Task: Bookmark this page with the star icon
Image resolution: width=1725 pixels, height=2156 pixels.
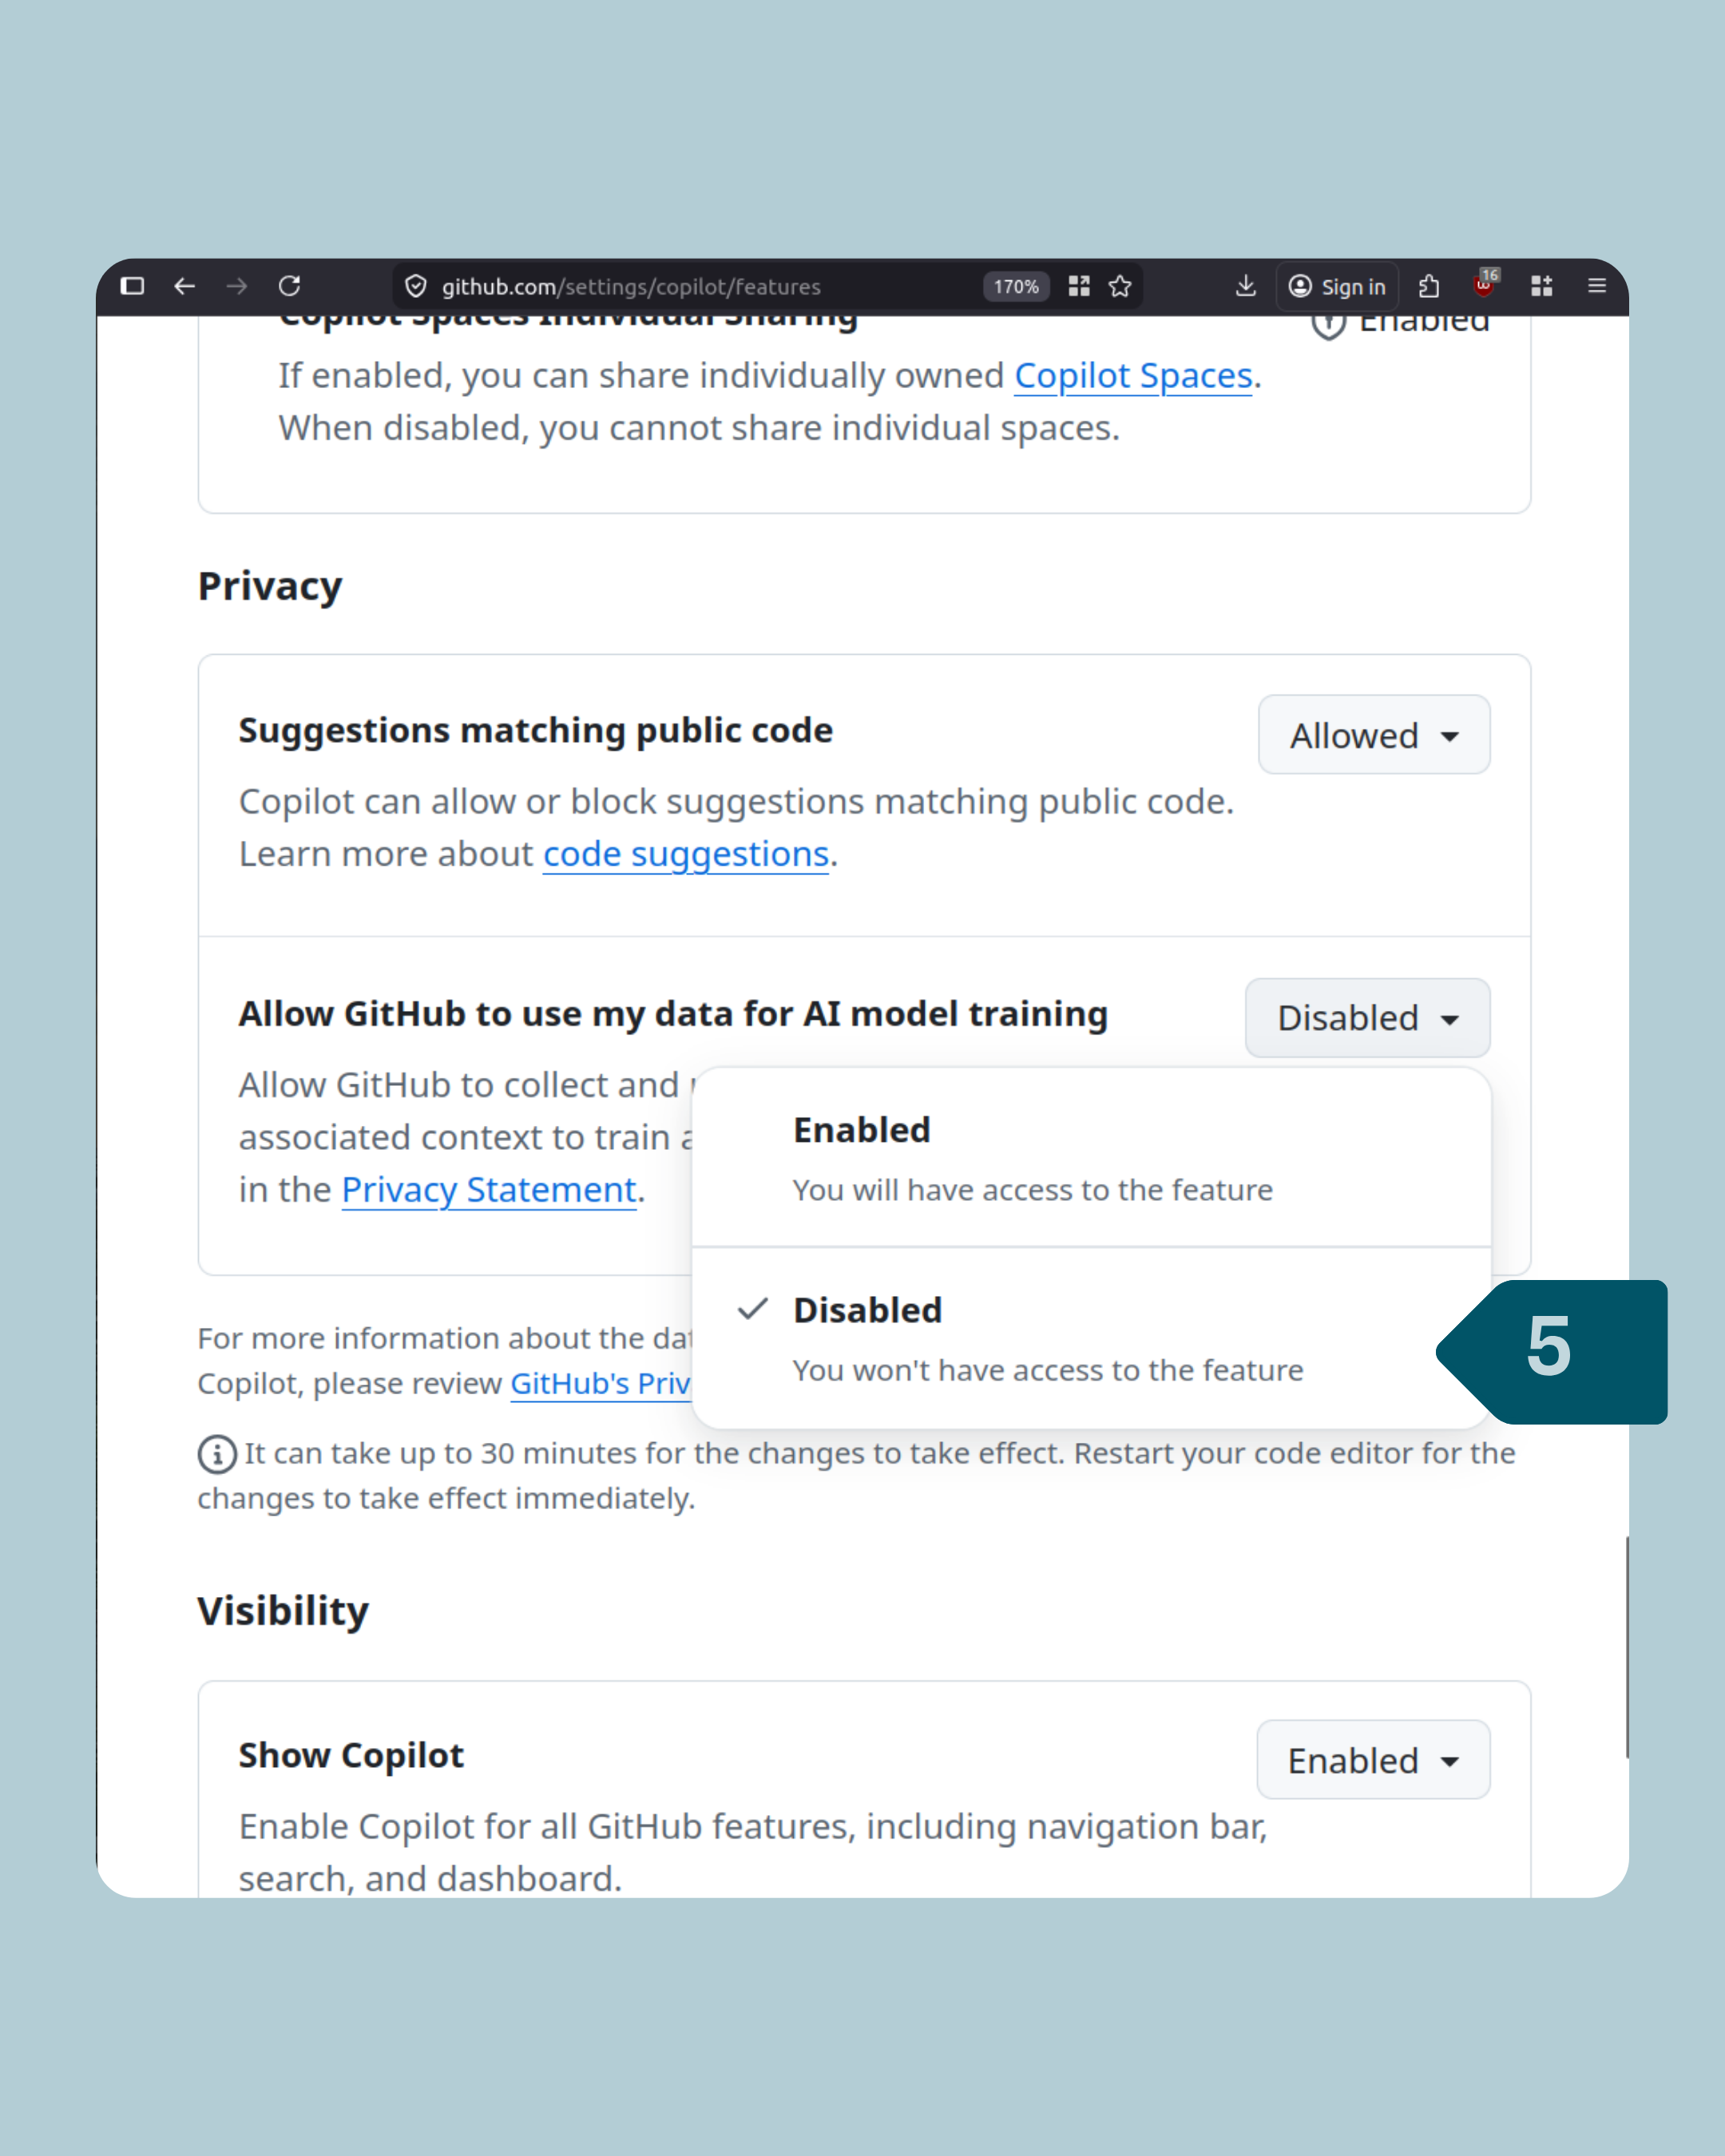Action: click(1120, 287)
